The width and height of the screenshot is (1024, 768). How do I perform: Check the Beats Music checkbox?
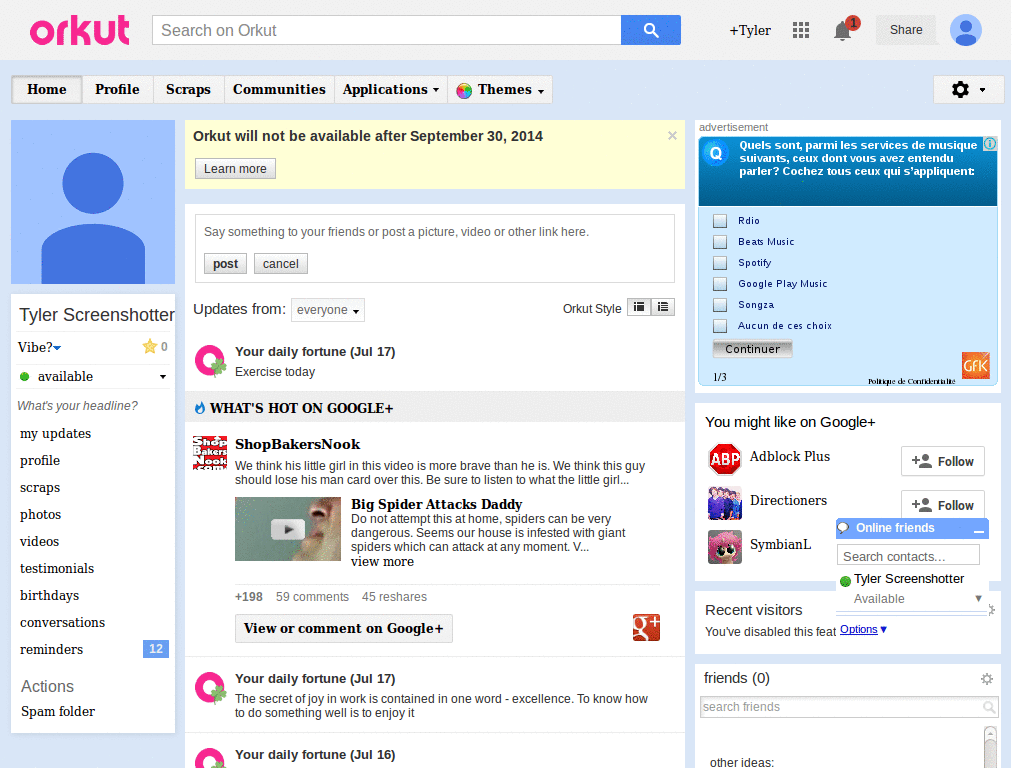pyautogui.click(x=720, y=242)
